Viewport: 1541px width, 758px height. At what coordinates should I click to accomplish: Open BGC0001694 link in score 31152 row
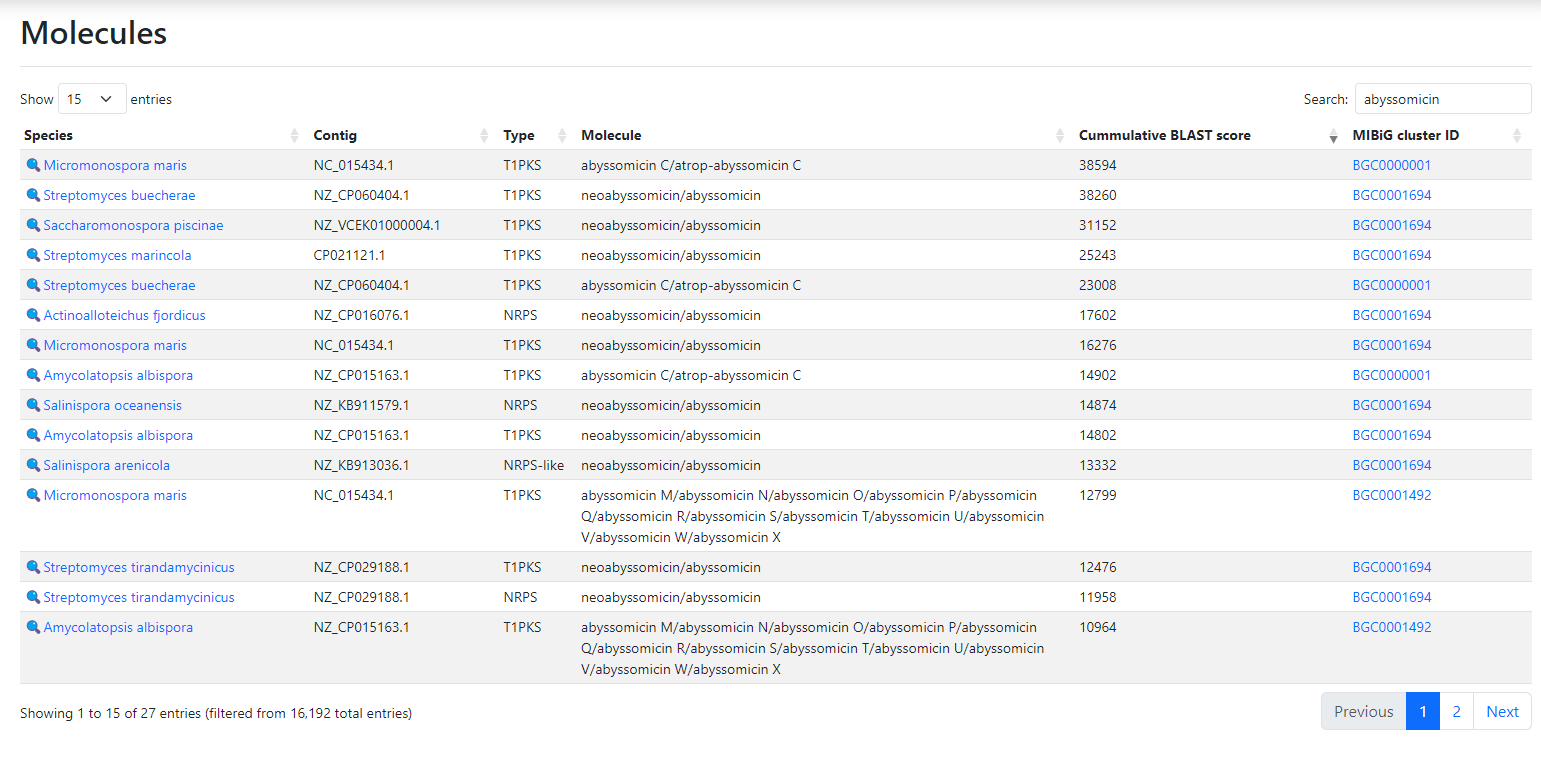1392,225
